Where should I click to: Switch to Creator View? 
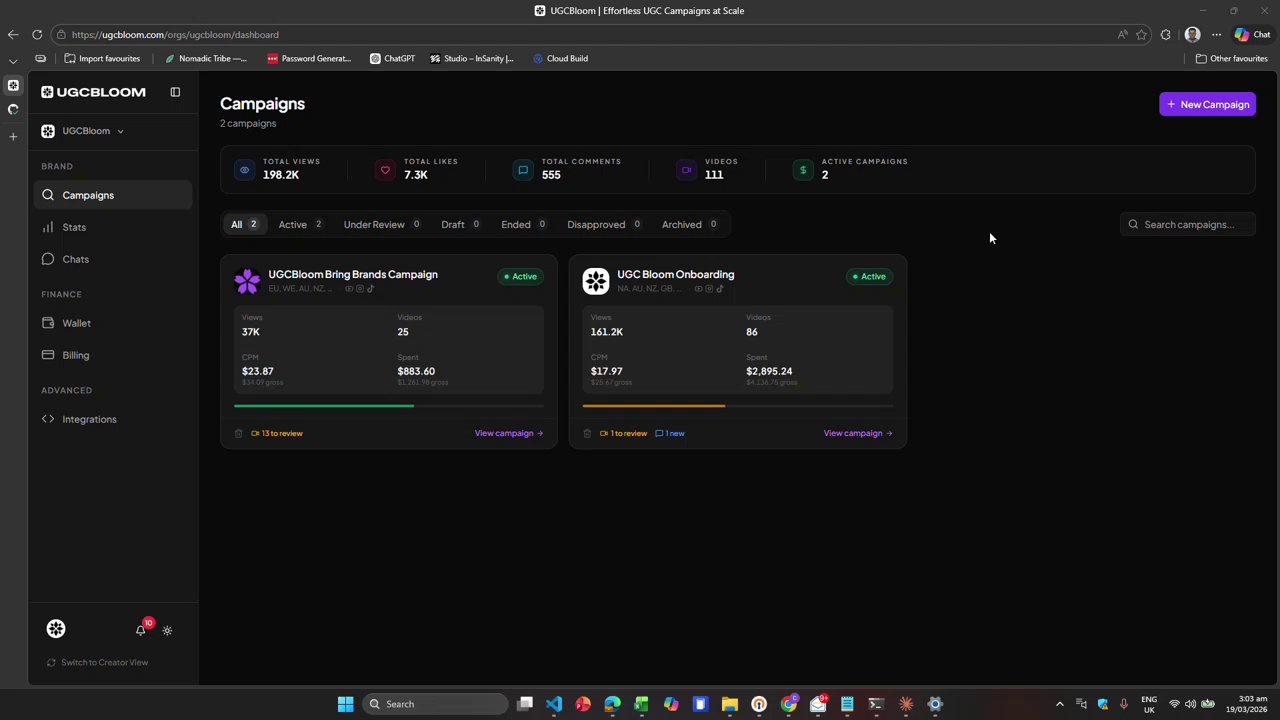coord(98,662)
